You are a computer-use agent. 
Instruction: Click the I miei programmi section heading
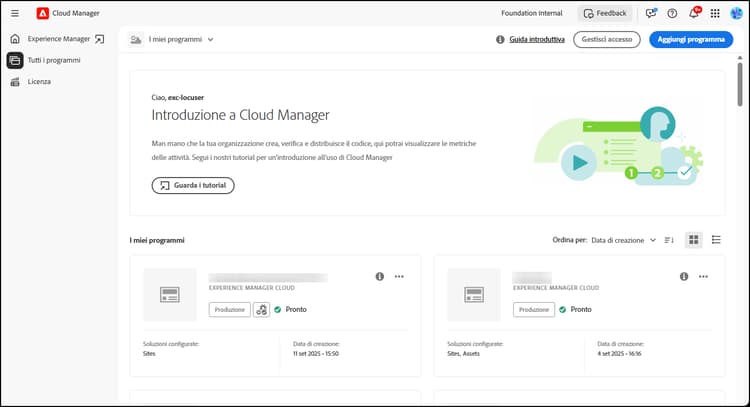pos(157,240)
